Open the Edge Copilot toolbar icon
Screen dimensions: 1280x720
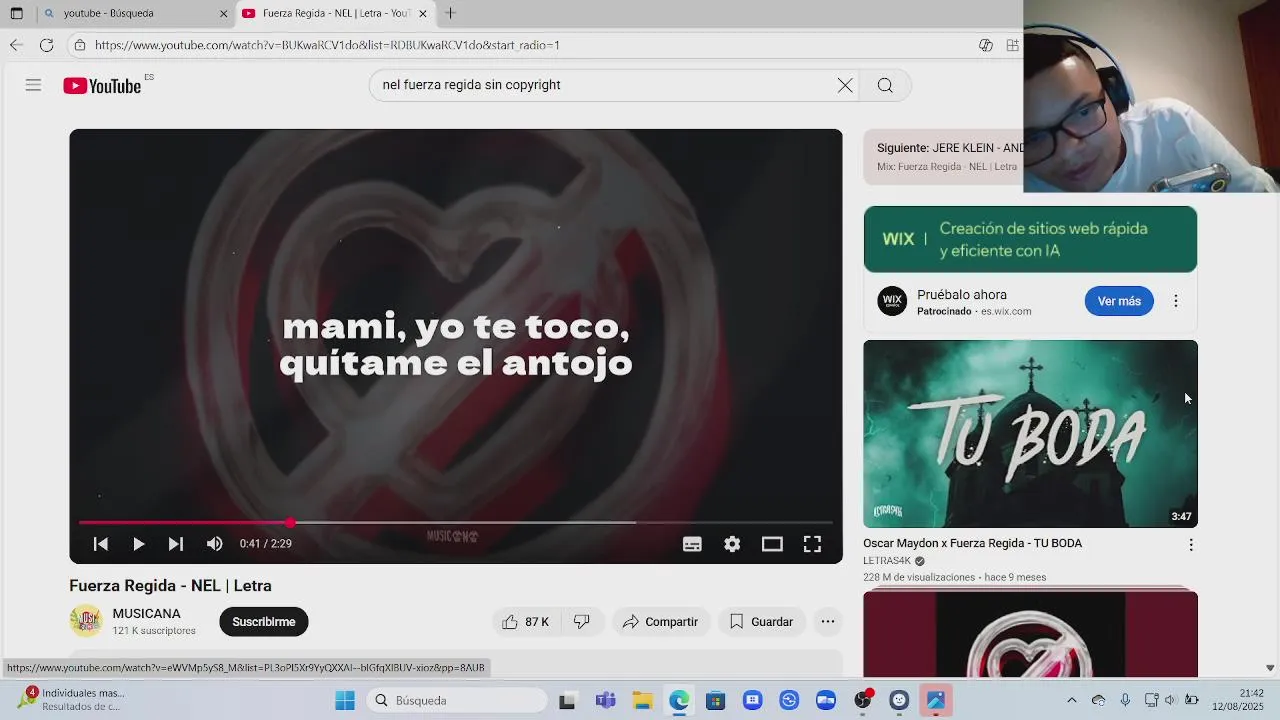(x=986, y=45)
